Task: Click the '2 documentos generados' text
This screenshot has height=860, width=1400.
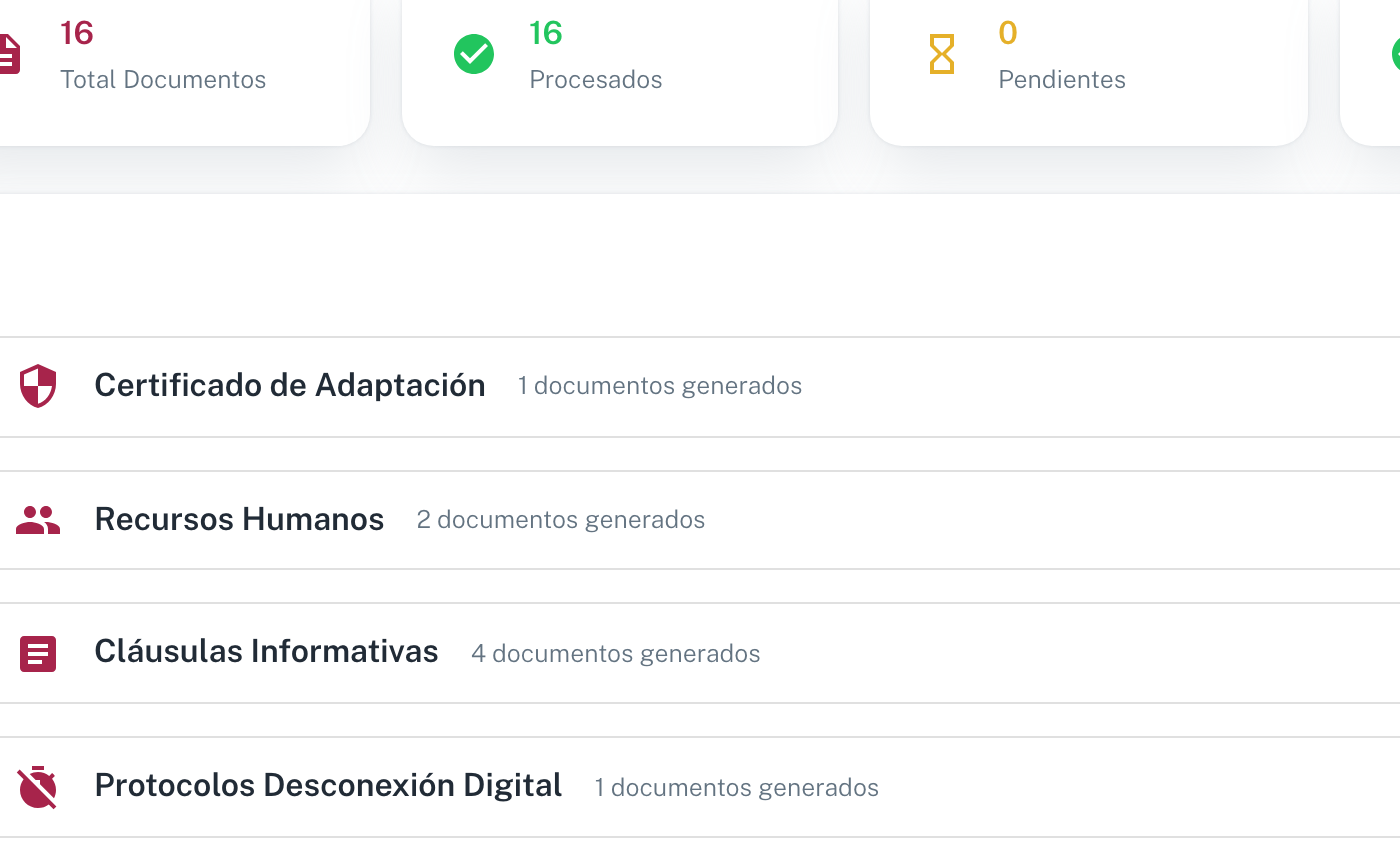Action: click(x=561, y=520)
